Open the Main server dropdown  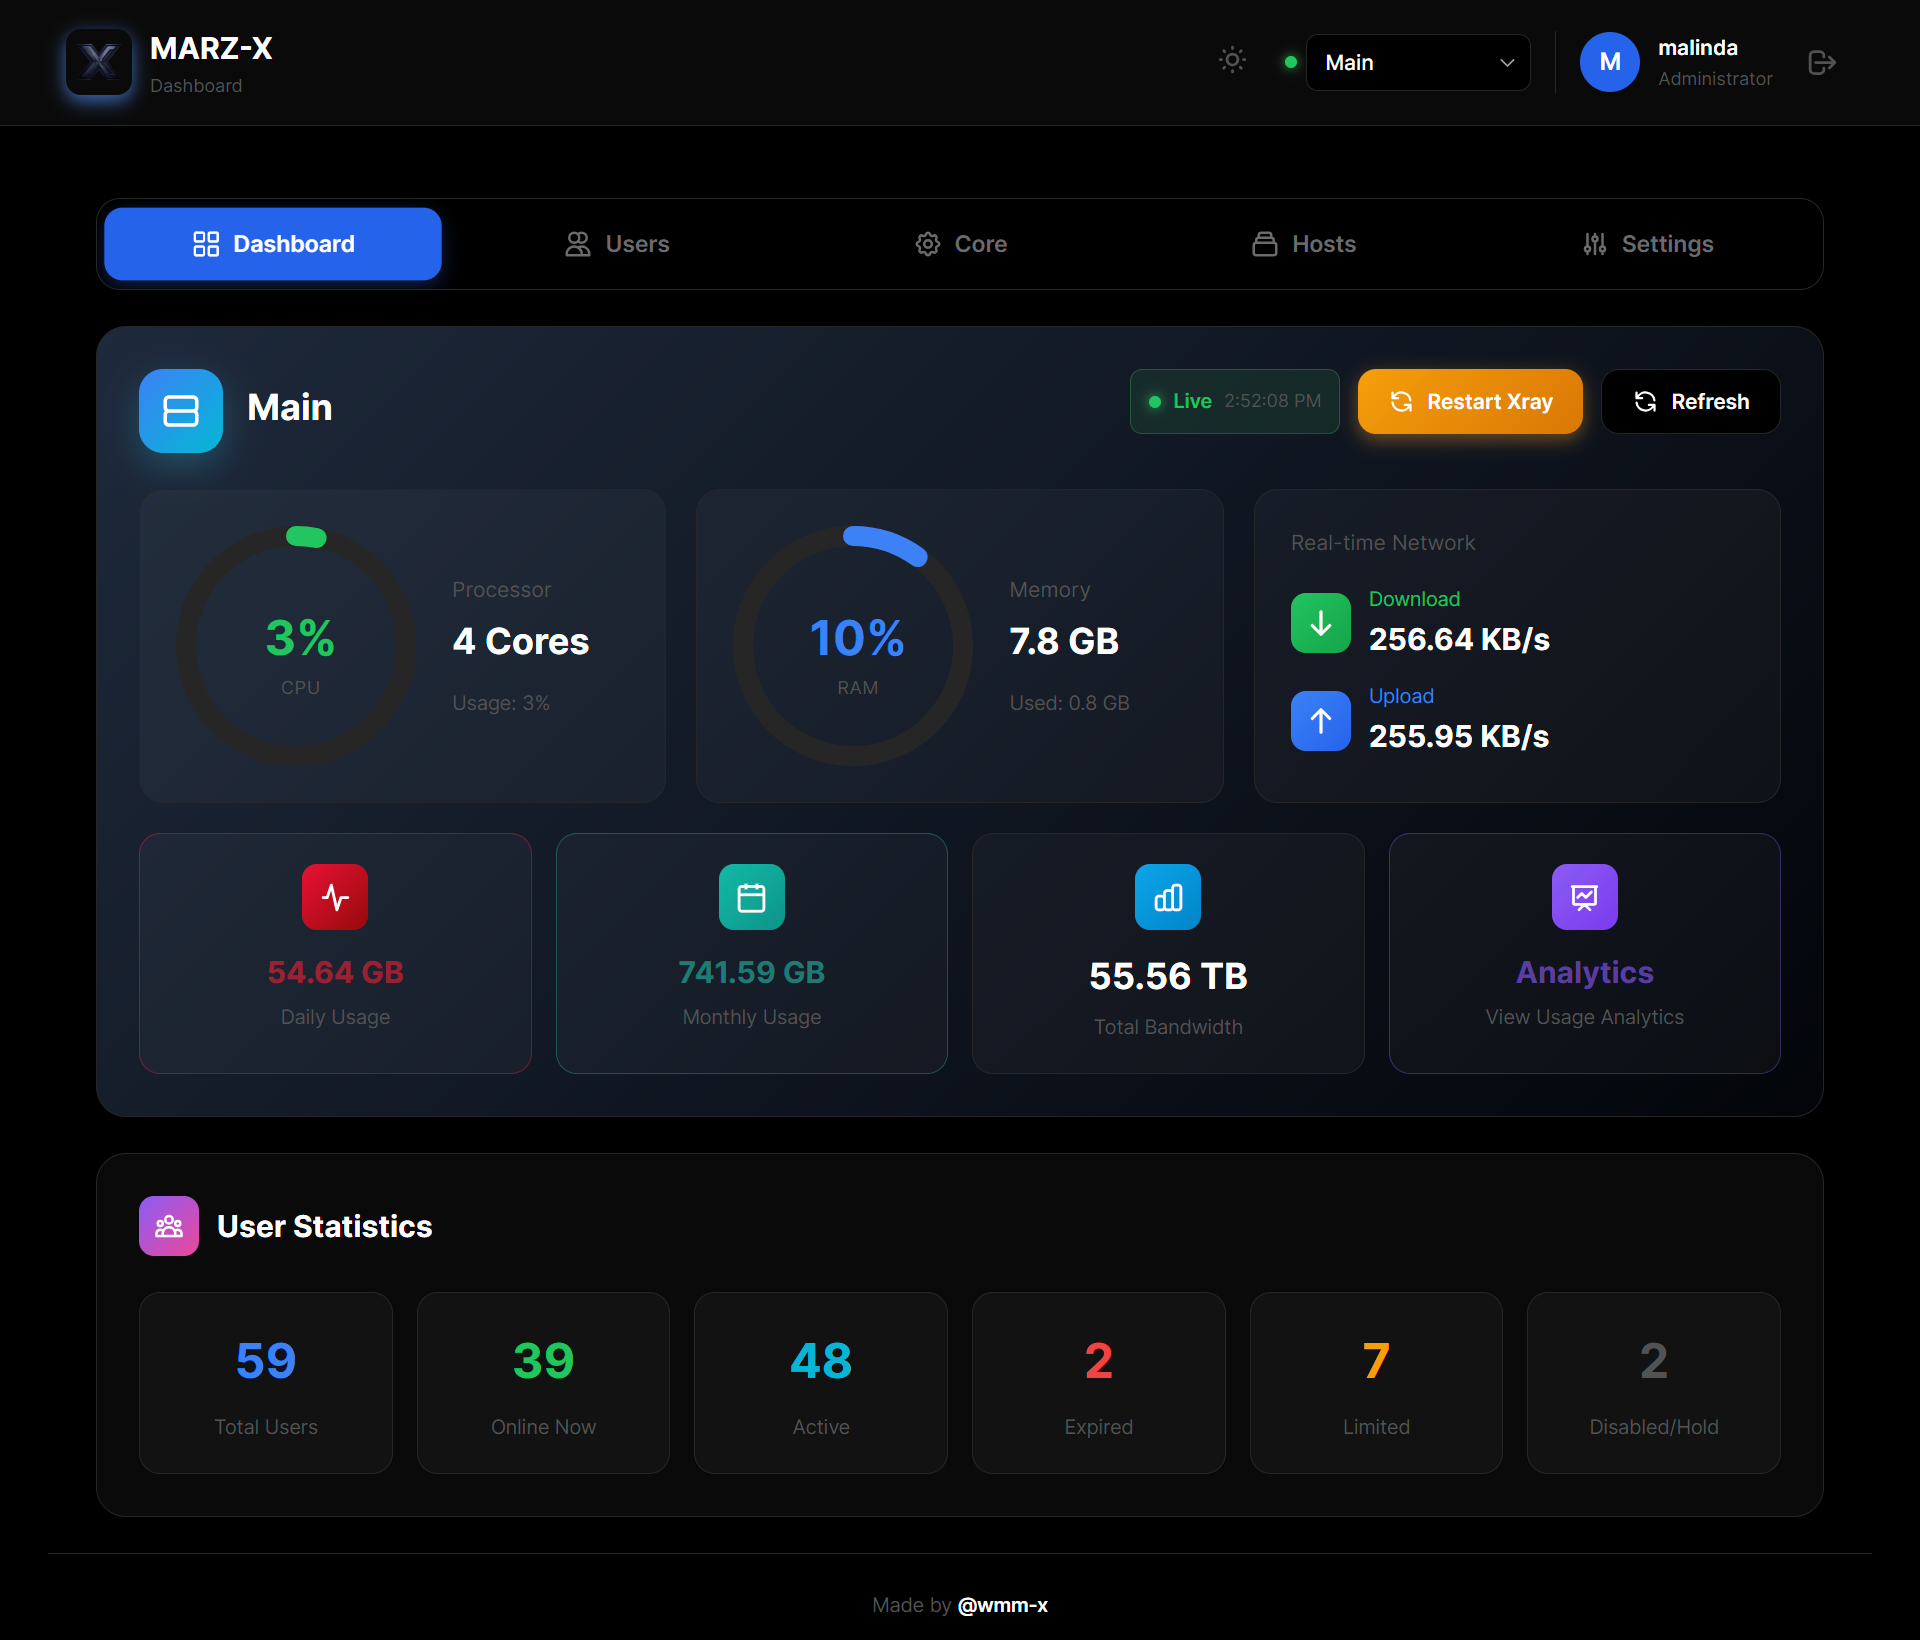1416,63
